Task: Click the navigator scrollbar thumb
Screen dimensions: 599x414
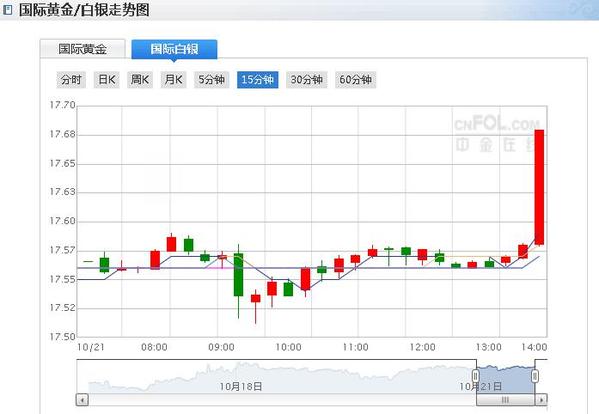Action: (505, 400)
